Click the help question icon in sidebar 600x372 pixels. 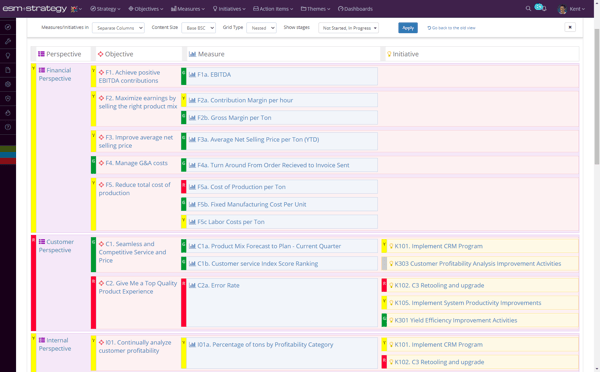click(x=8, y=127)
